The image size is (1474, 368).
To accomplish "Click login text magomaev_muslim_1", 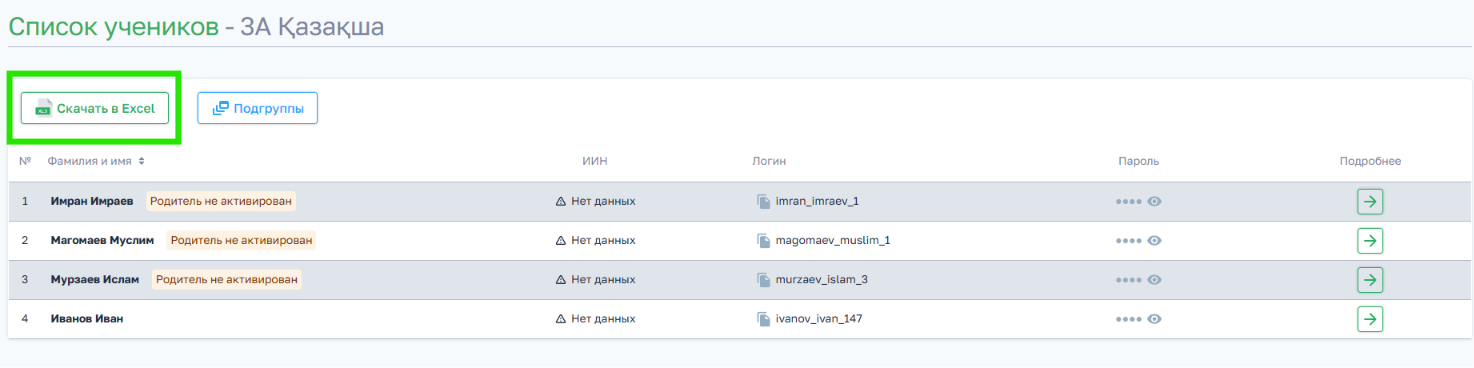I will tap(833, 240).
